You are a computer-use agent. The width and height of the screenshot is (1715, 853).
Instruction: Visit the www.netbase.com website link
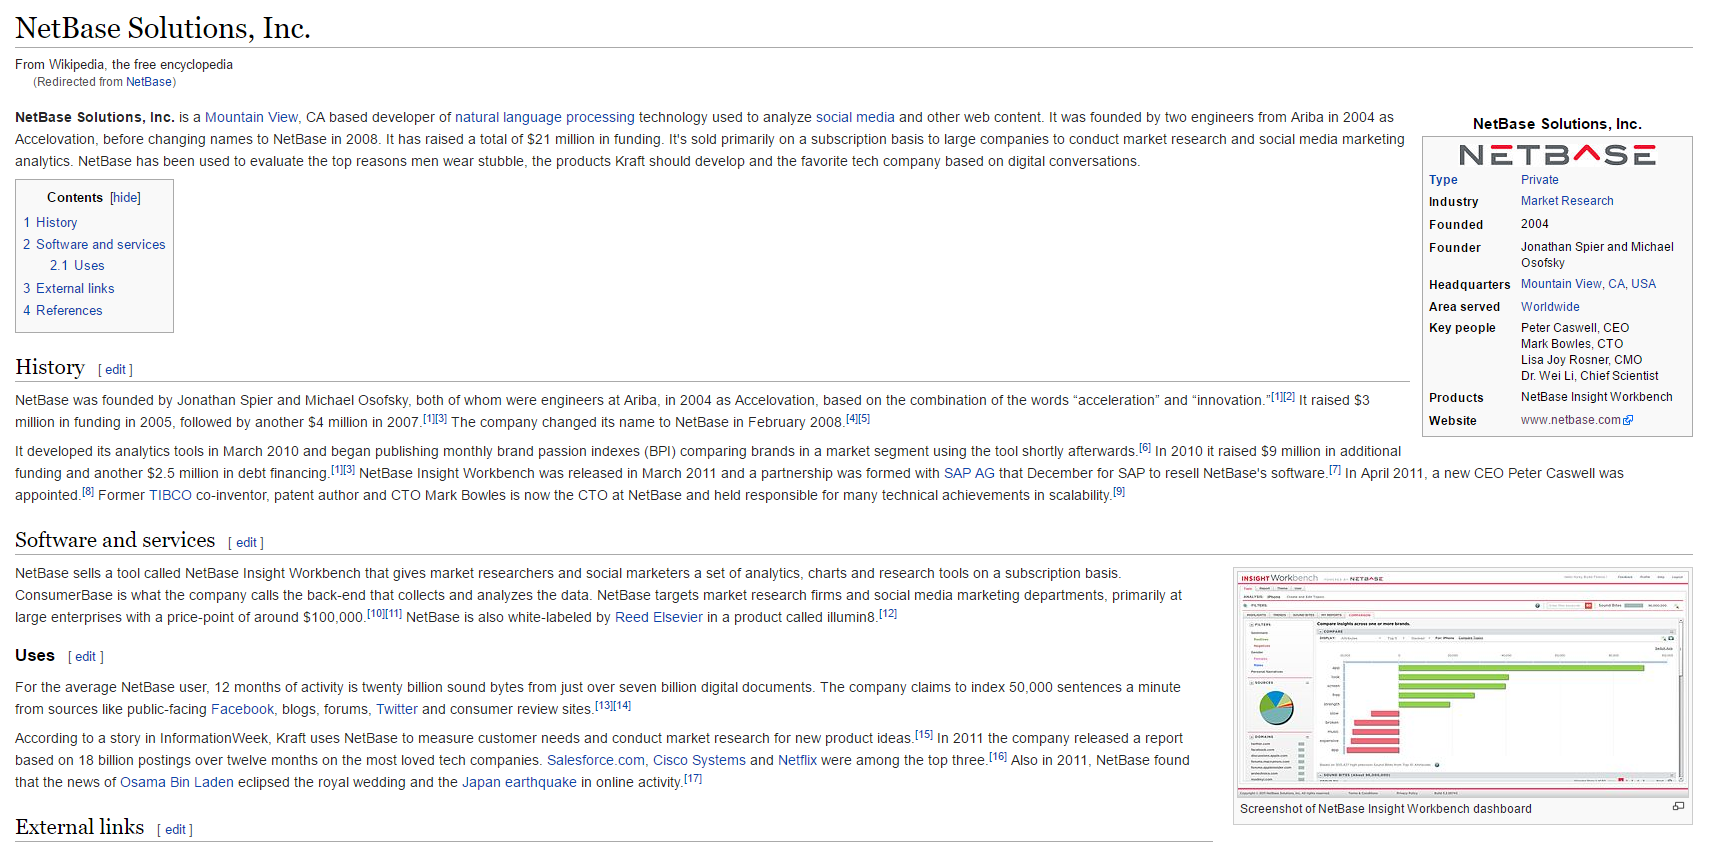pyautogui.click(x=1570, y=420)
